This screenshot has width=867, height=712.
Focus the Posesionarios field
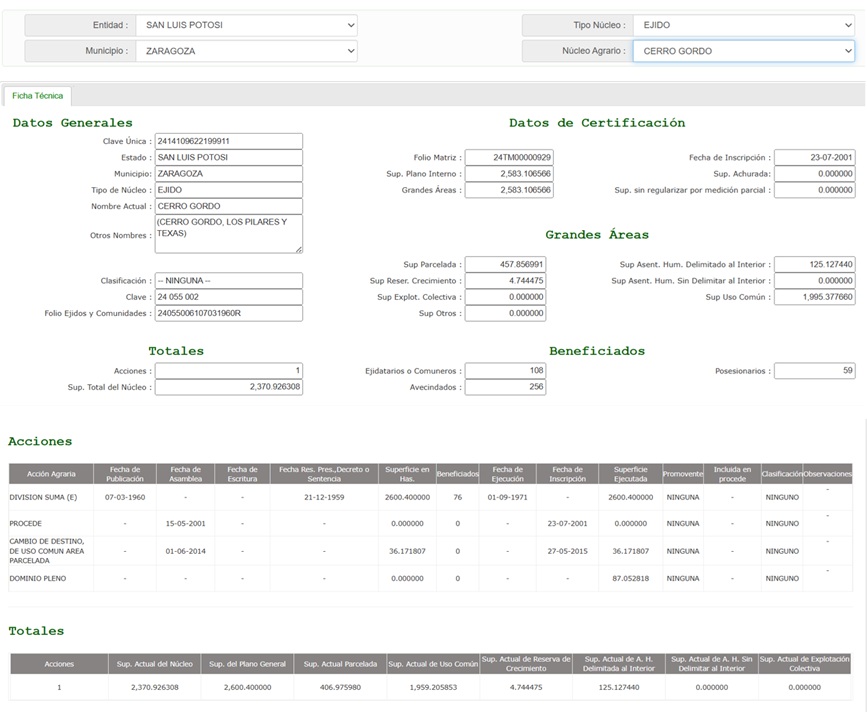(815, 370)
